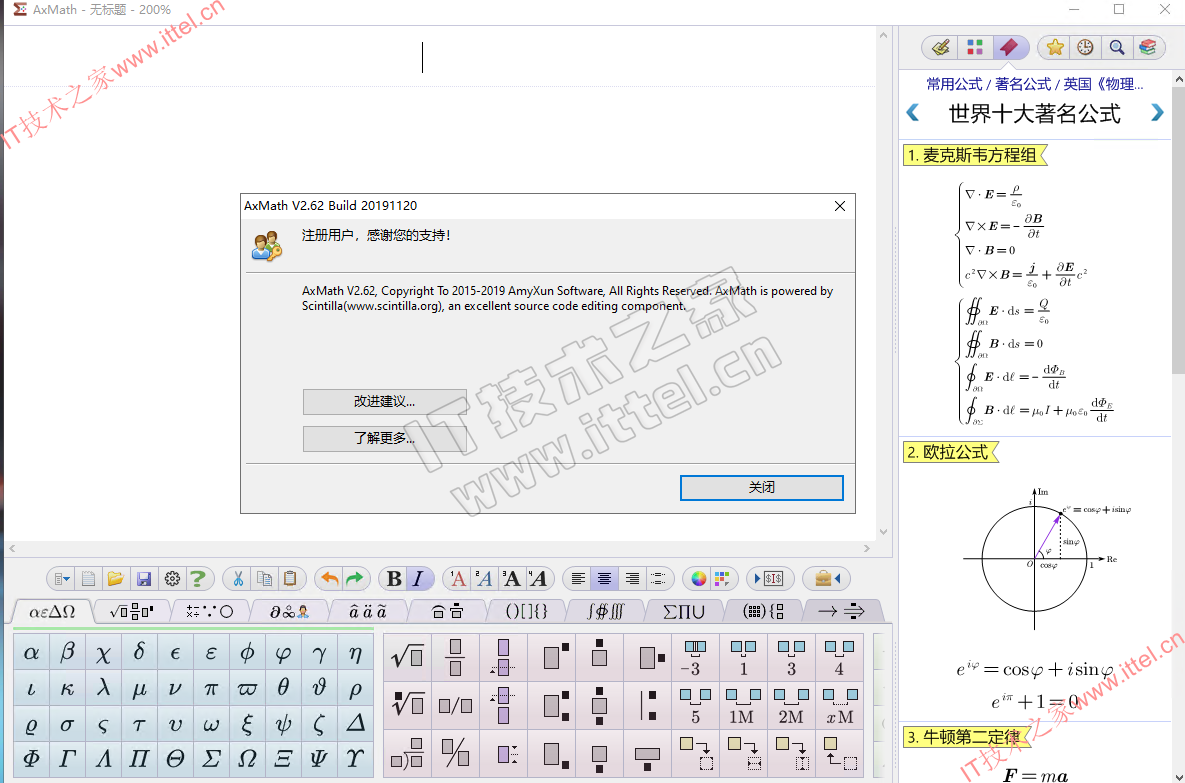Viewport: 1185px width, 783px height.
Task: Insert Greek letter pi
Action: click(211, 688)
